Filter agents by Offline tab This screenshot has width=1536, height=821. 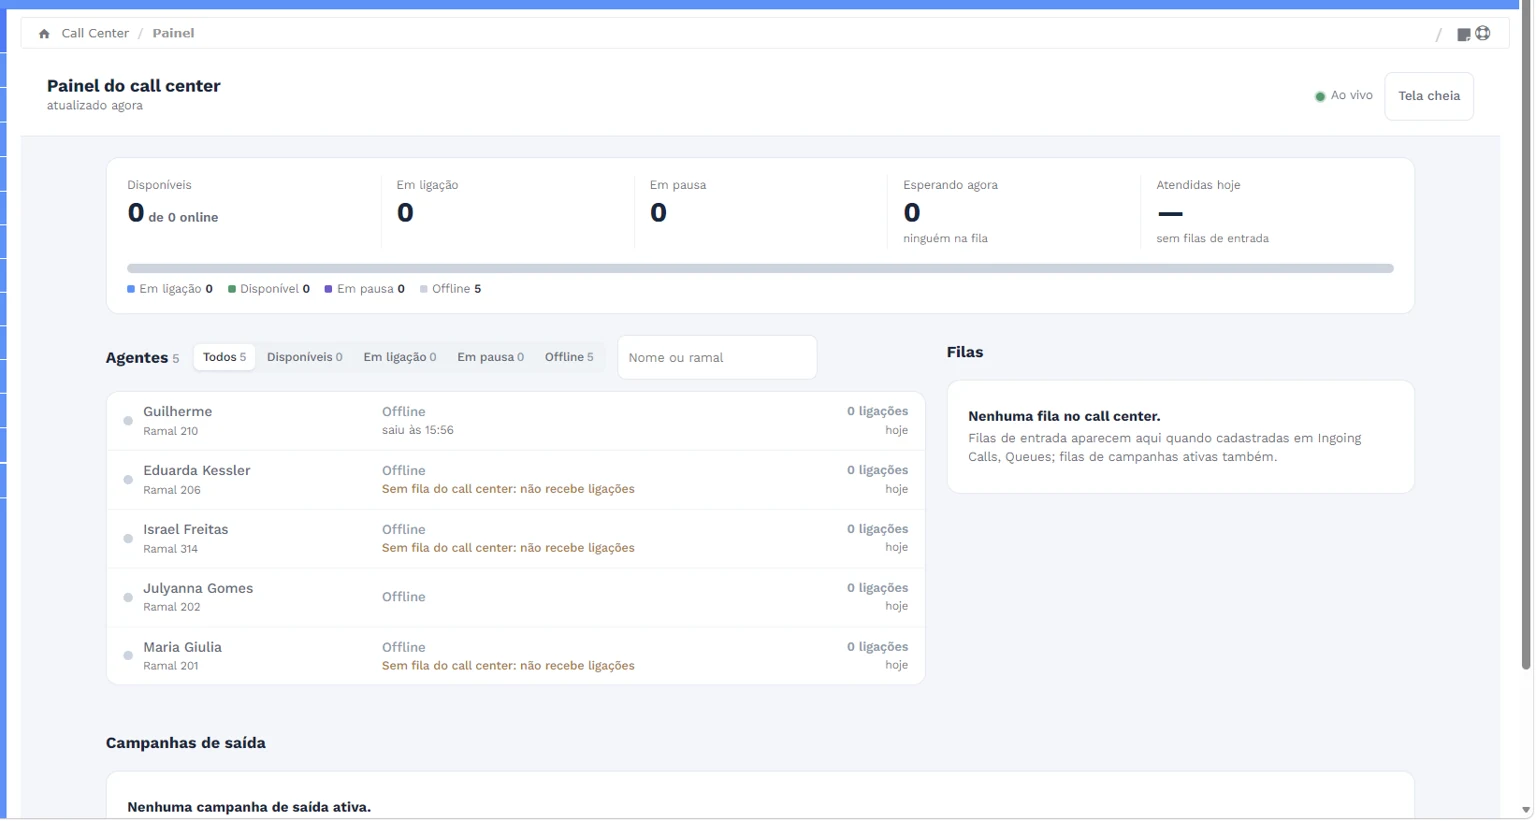569,357
